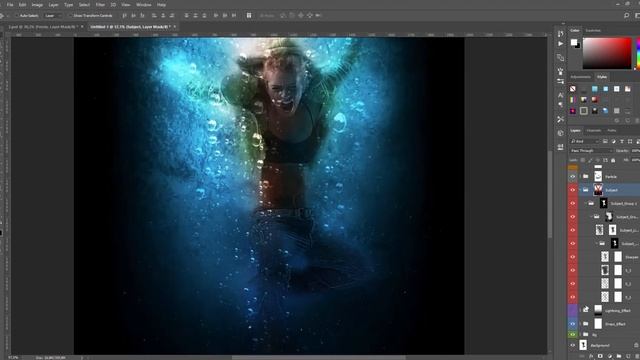640x360 pixels.
Task: Switch to the Paths panel tab
Action: tap(611, 131)
